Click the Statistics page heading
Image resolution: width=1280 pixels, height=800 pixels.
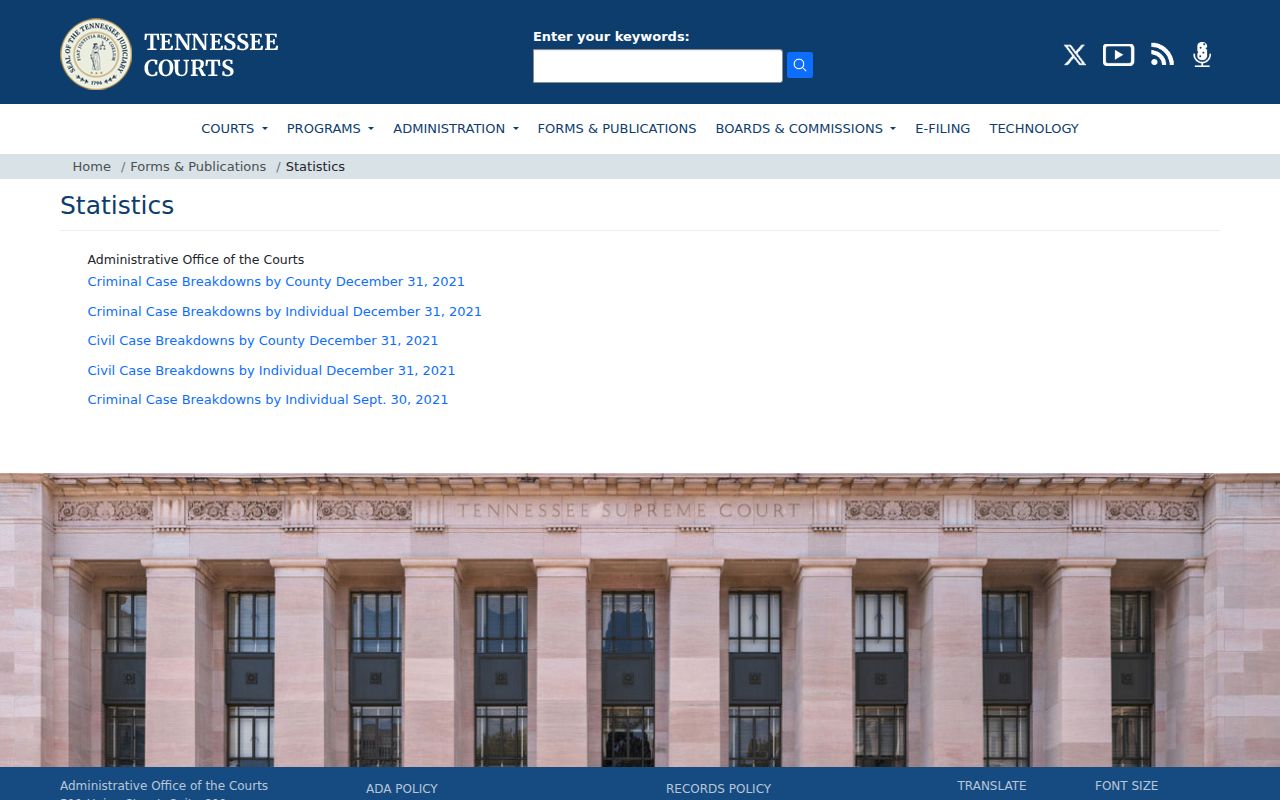pyautogui.click(x=117, y=205)
